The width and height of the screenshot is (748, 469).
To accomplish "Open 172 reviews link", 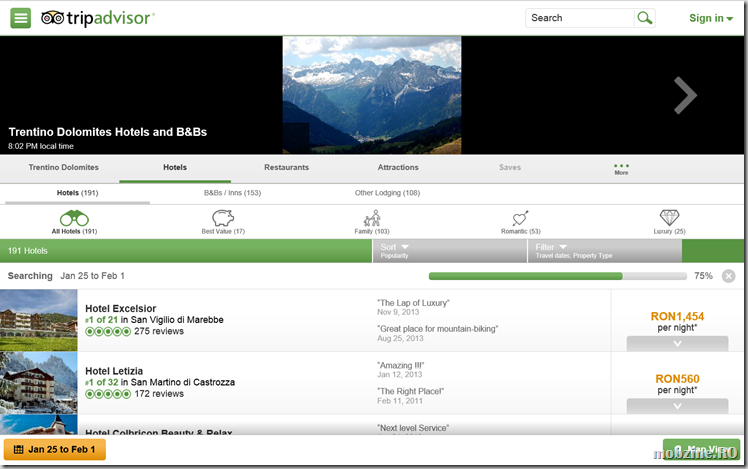I will point(159,394).
